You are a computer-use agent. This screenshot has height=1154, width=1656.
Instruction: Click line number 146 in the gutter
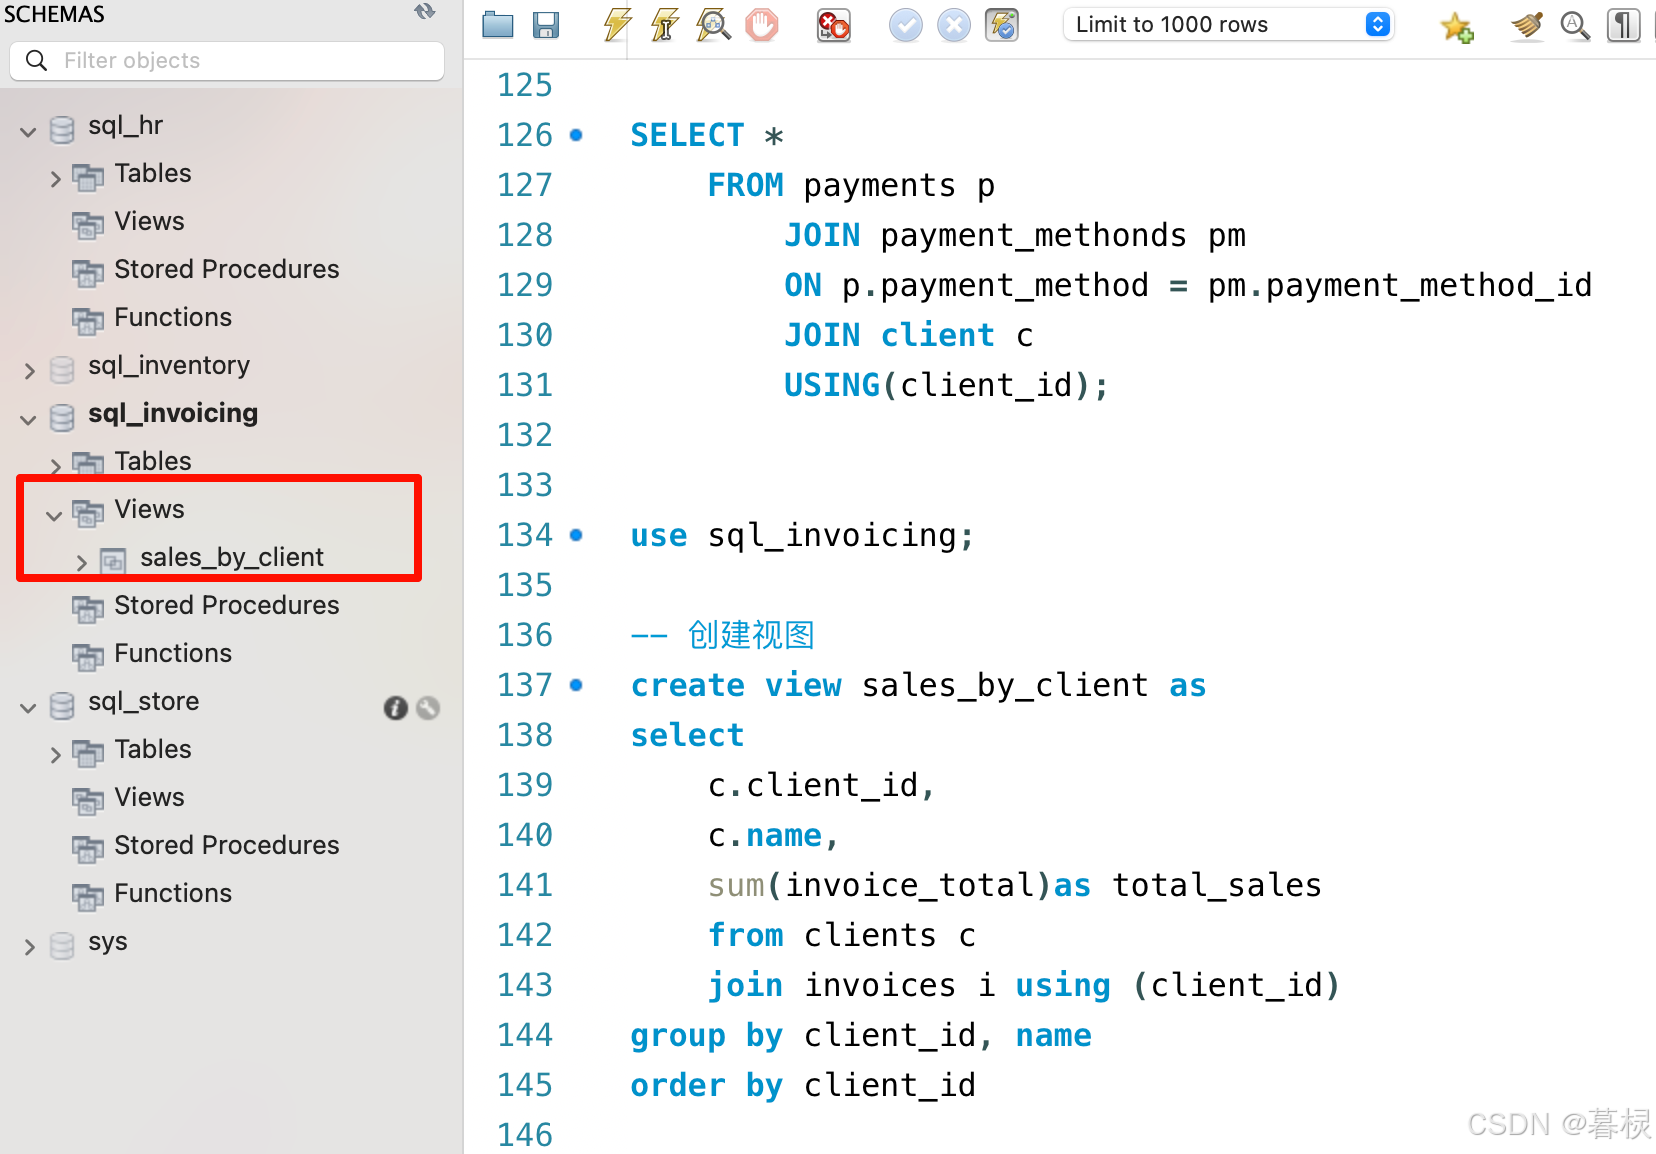coord(525,1135)
